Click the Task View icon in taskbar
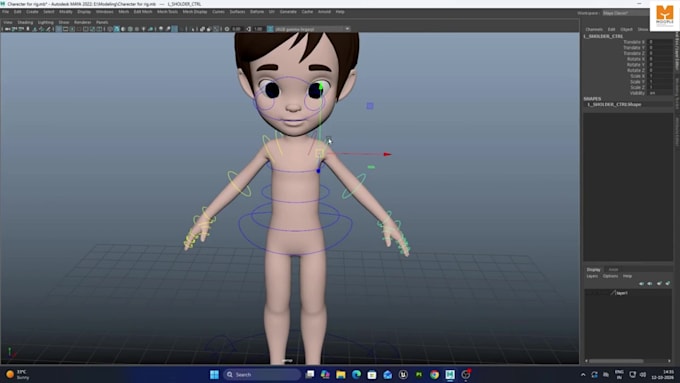Viewport: 680px width, 383px height. point(310,374)
